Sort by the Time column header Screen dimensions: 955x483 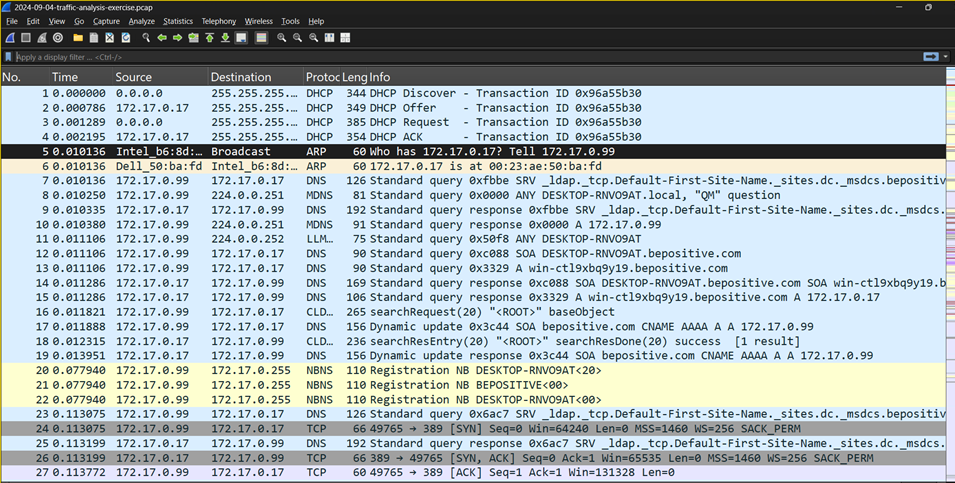point(82,77)
